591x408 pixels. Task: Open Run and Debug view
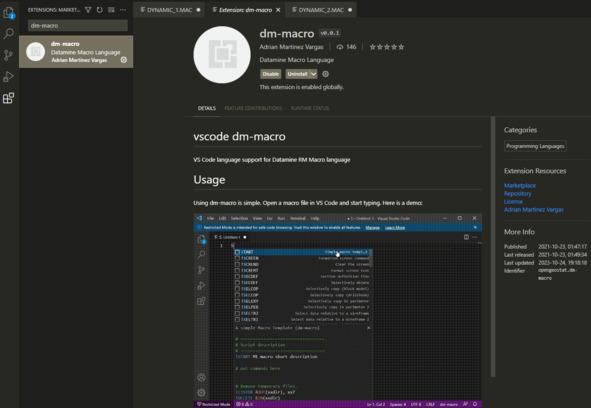pyautogui.click(x=8, y=77)
